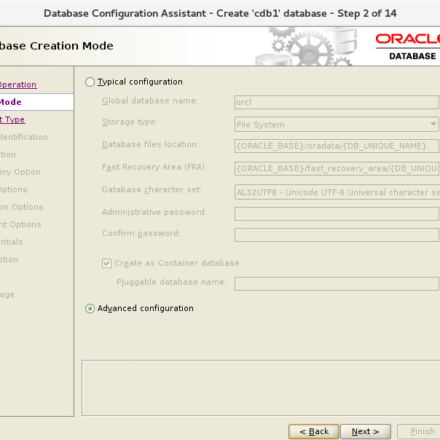Select the Typical configuration radio button
The width and height of the screenshot is (440, 440).
coord(90,82)
